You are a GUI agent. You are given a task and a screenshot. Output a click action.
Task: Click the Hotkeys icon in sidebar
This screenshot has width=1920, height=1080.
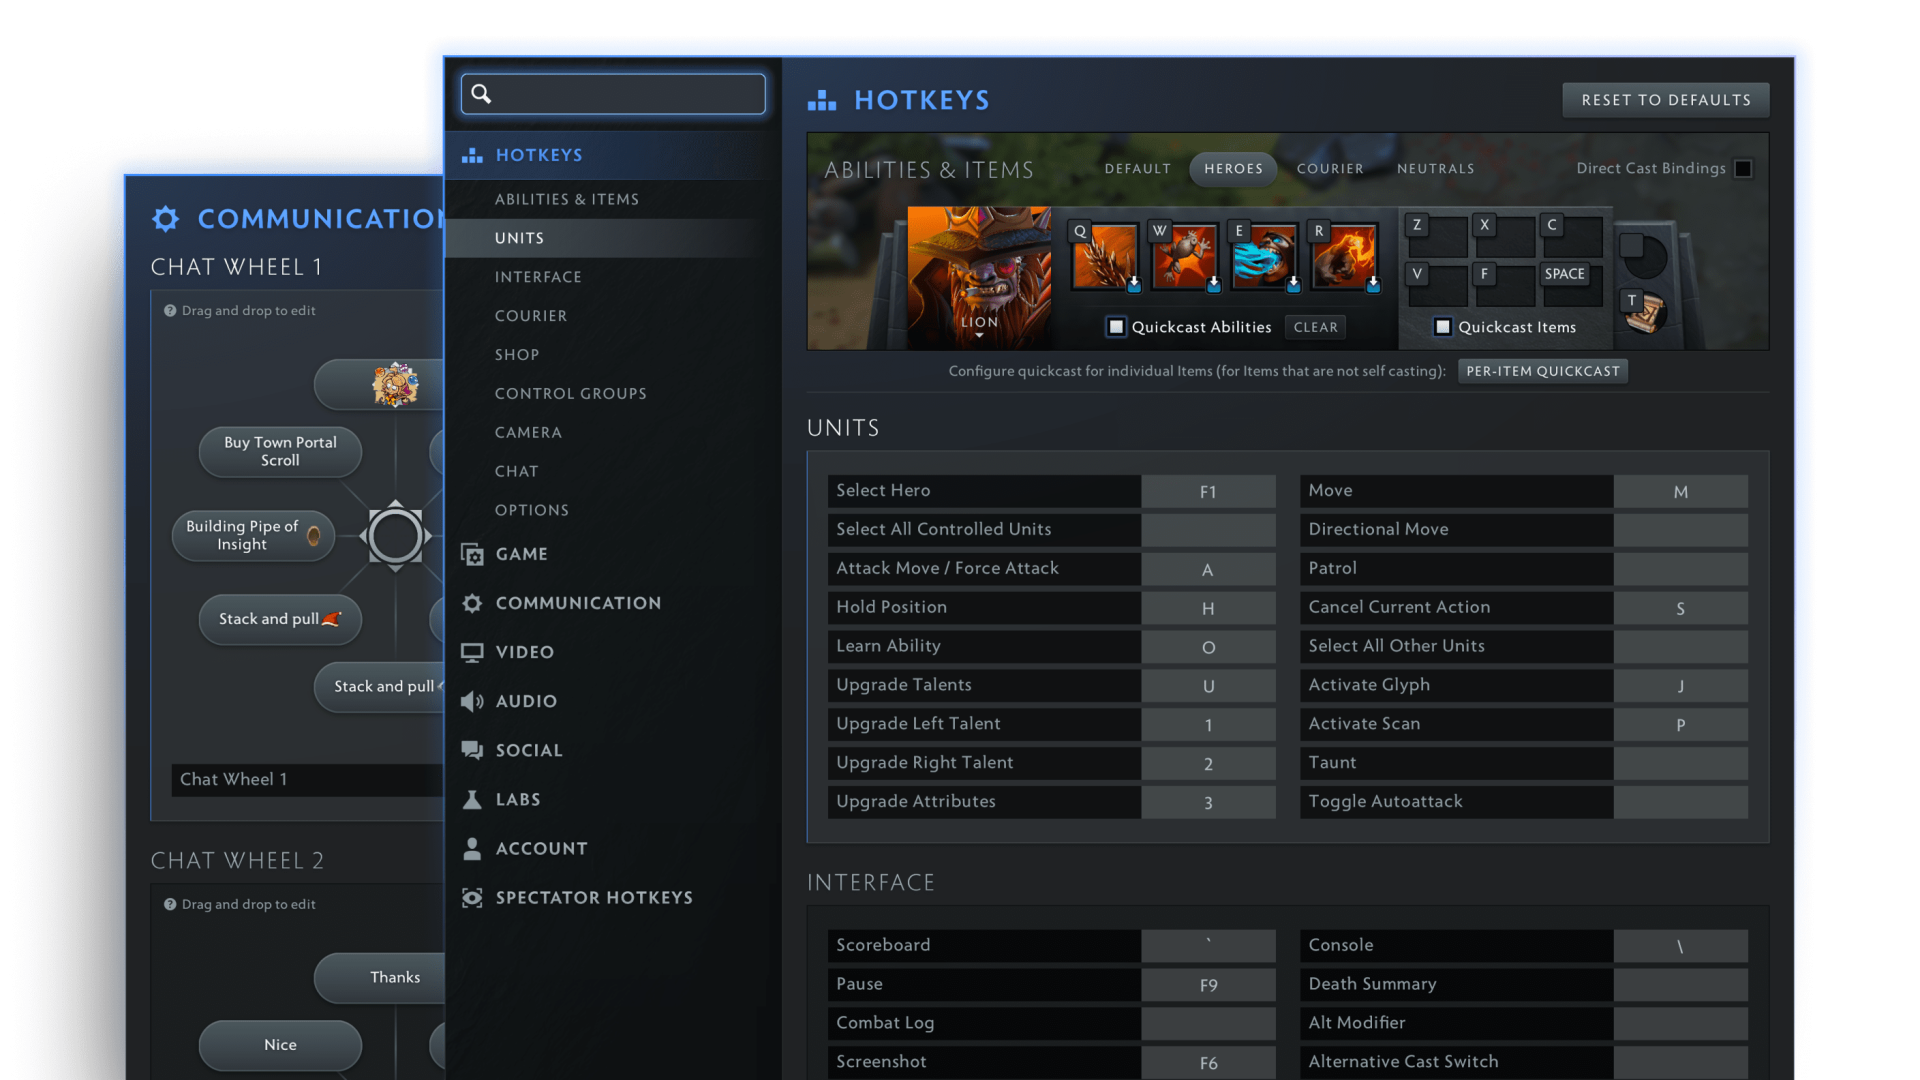click(x=472, y=155)
